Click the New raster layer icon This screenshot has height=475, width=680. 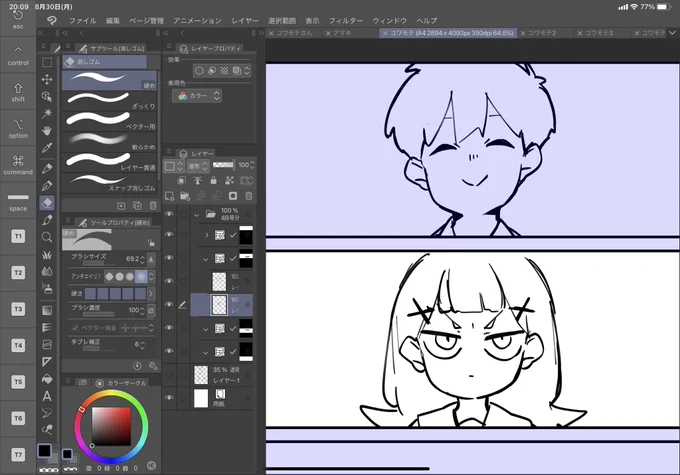[x=170, y=197]
